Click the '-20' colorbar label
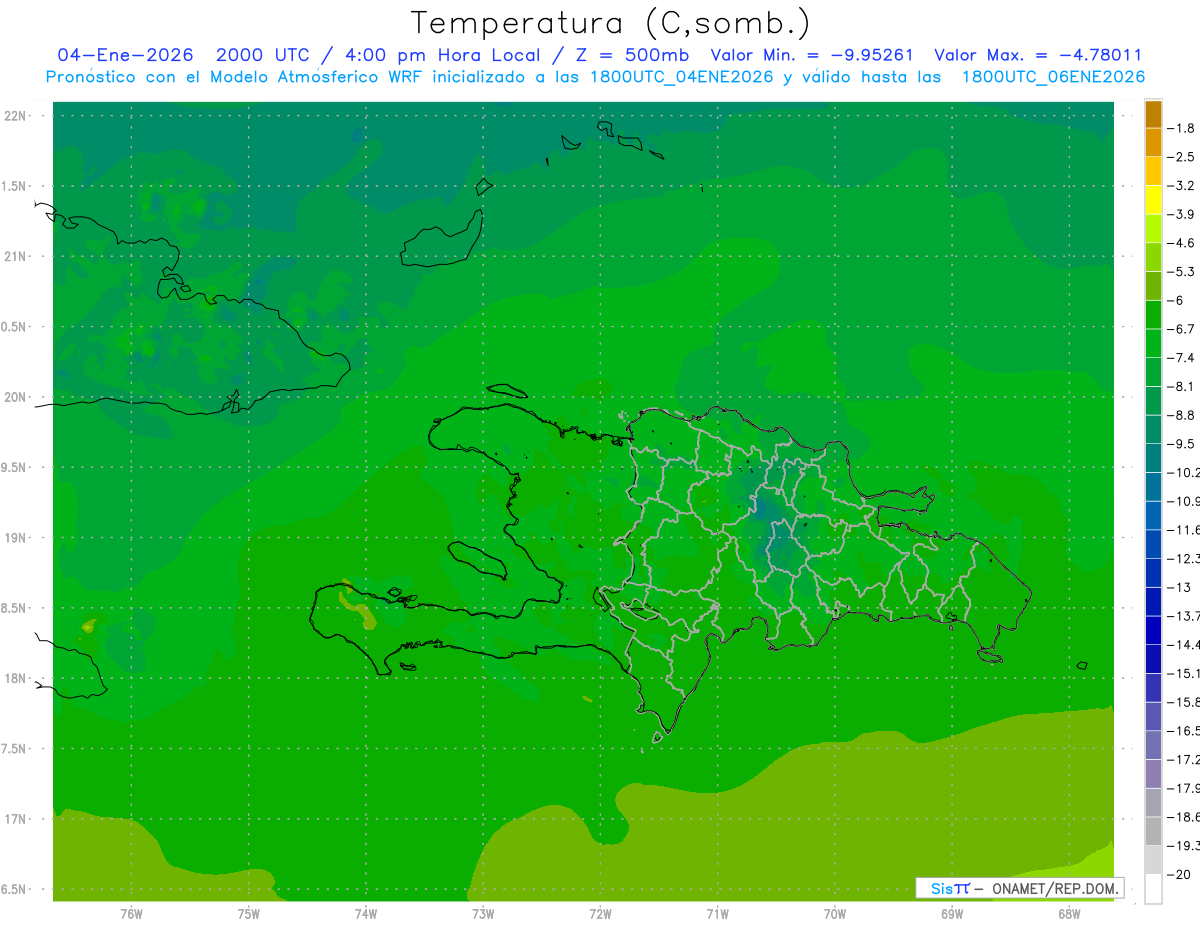The image size is (1200, 927). coord(1179,874)
